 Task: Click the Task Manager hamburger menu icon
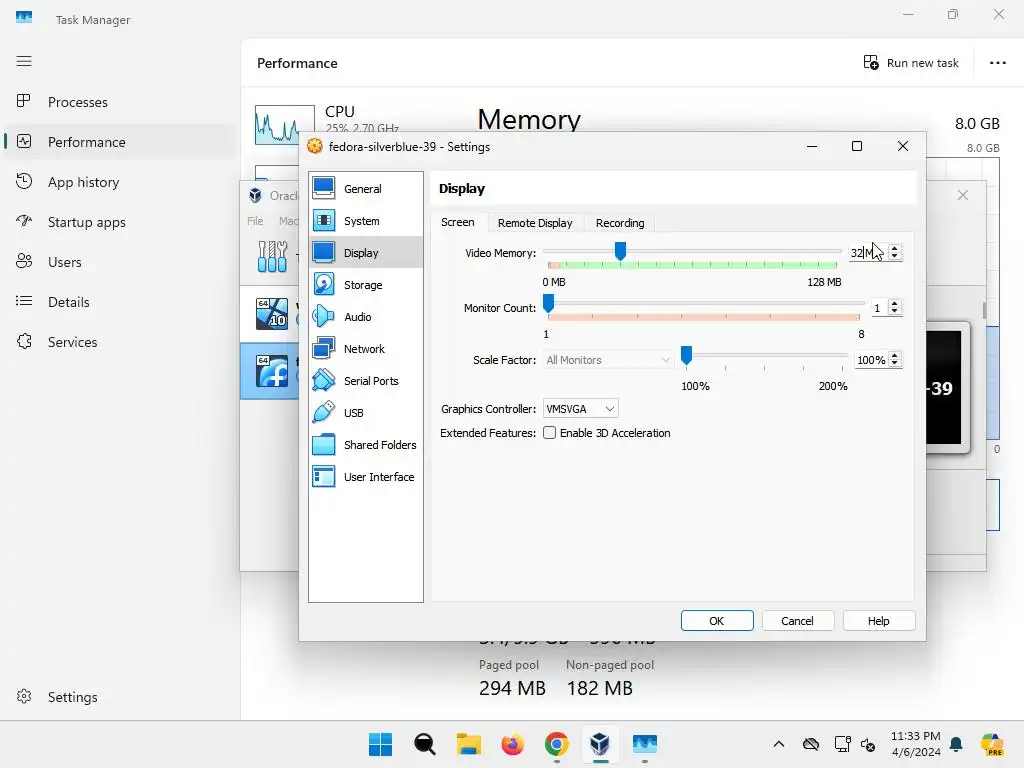click(x=24, y=61)
